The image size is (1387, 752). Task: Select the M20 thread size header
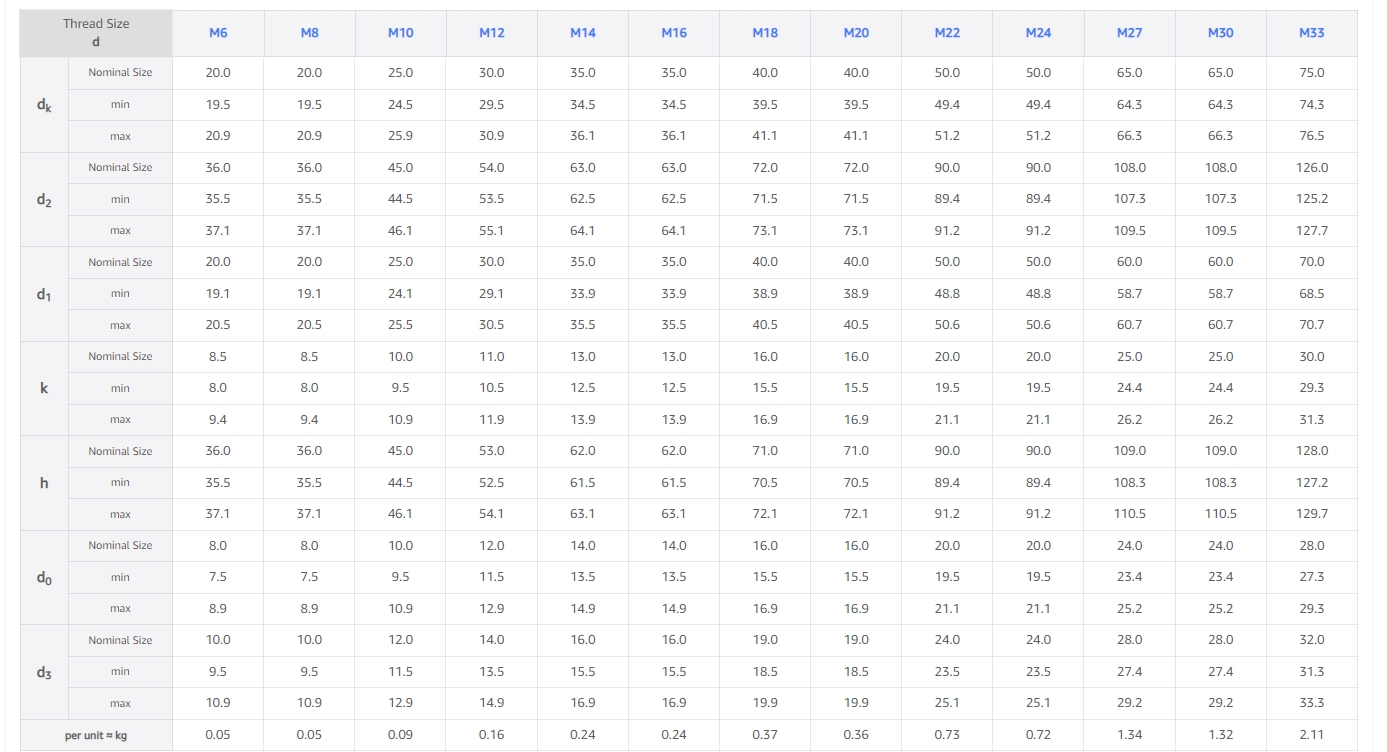856,33
